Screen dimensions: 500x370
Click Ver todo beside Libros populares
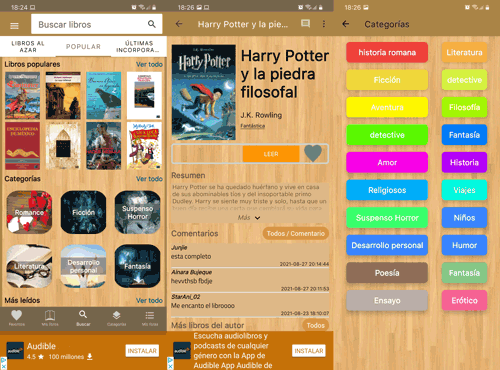(149, 64)
